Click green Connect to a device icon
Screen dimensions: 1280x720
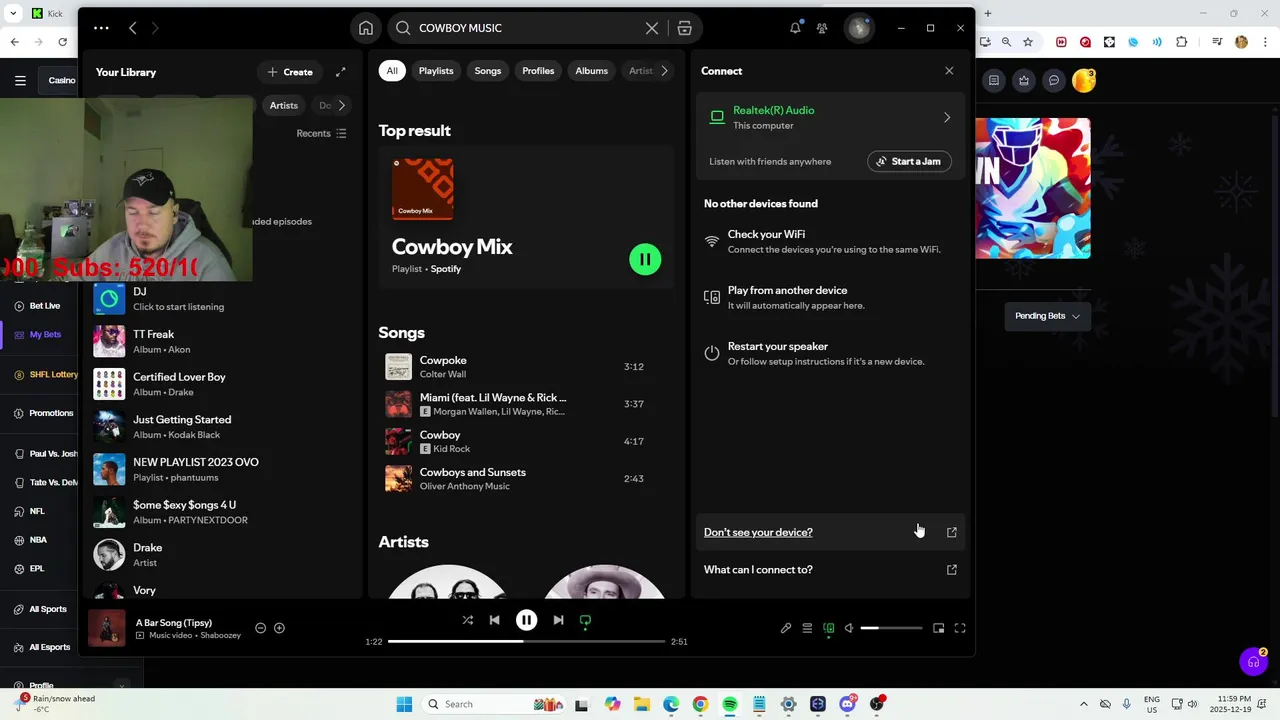pyautogui.click(x=828, y=628)
